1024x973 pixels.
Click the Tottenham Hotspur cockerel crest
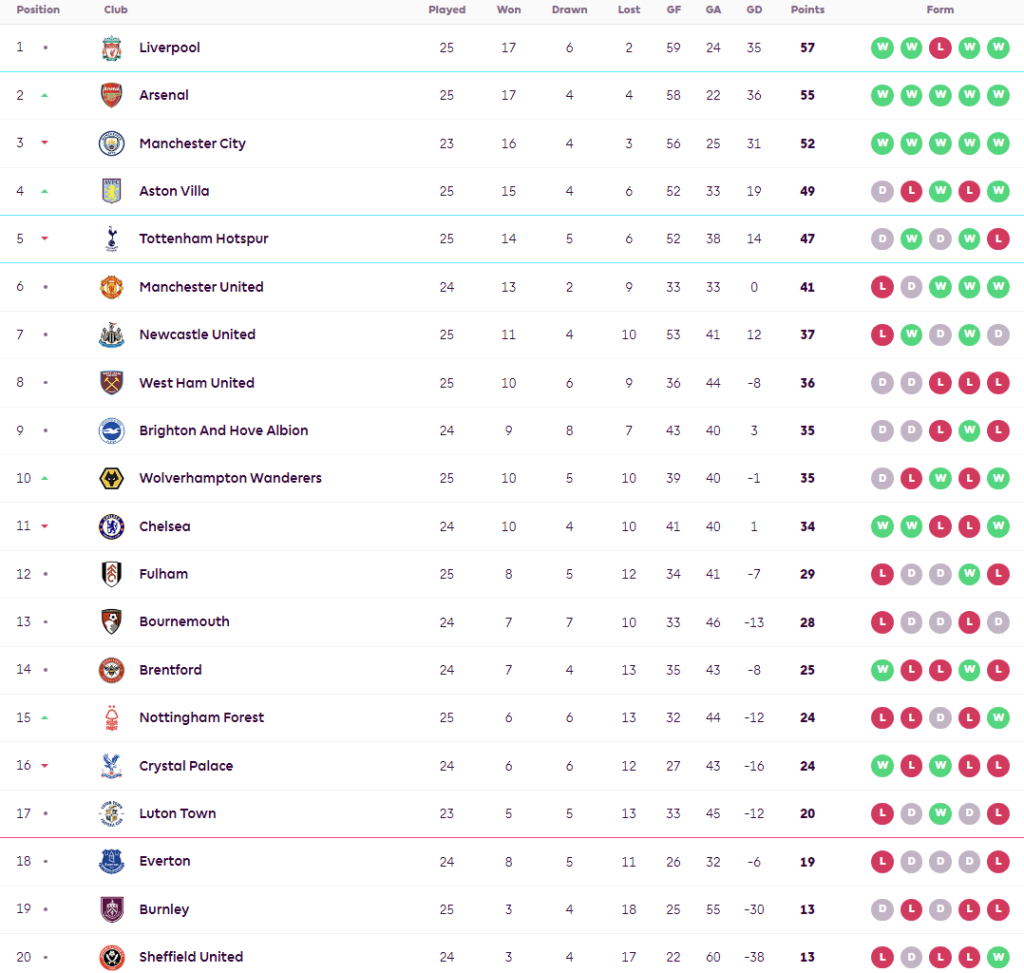111,239
